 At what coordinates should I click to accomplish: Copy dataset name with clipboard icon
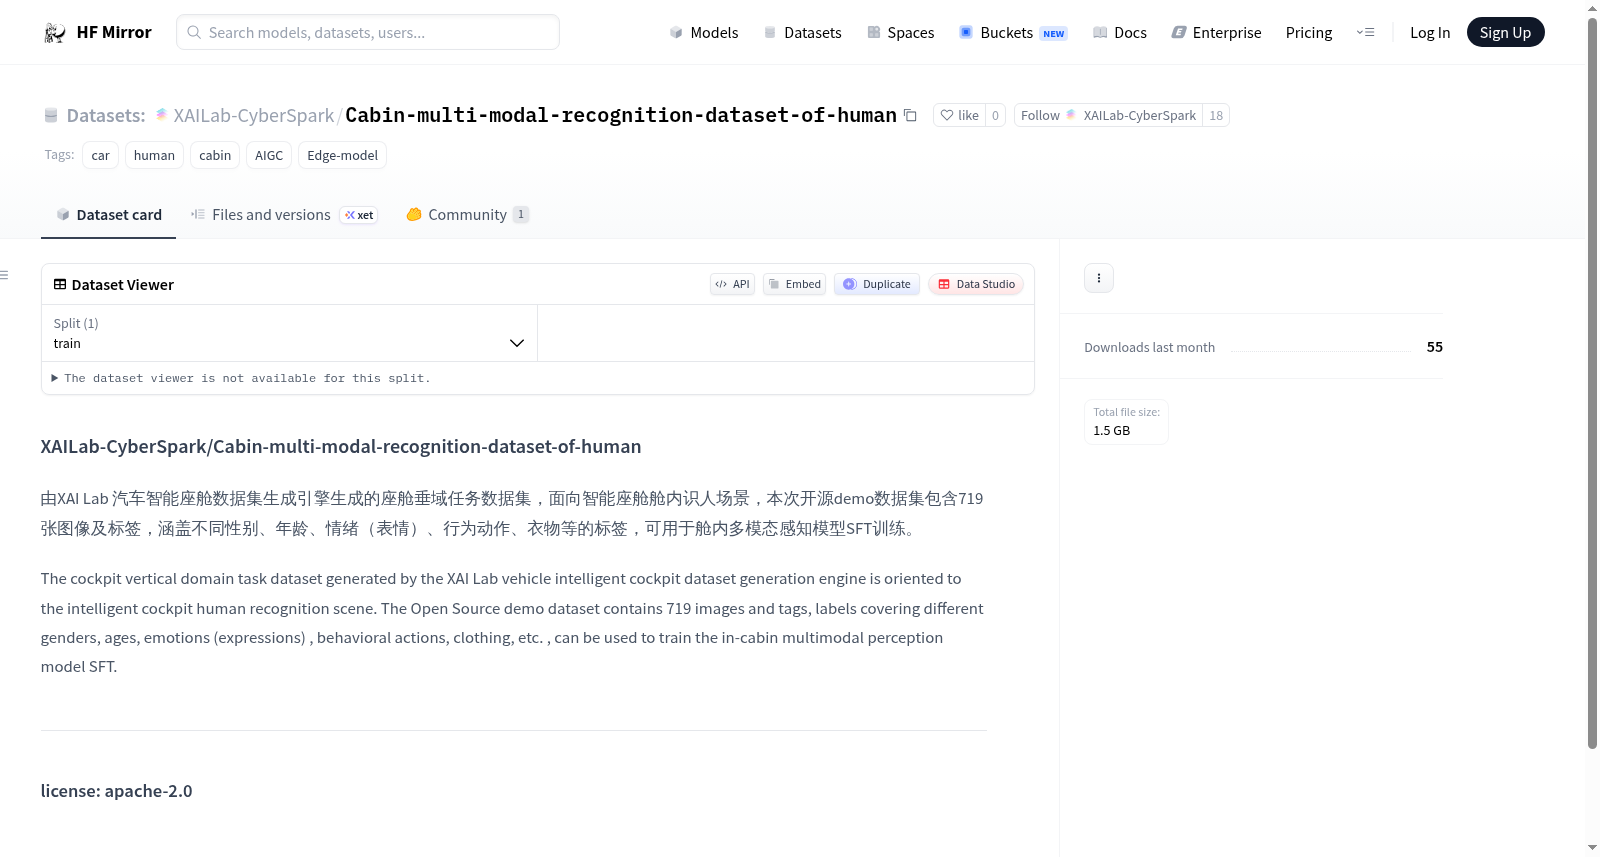(910, 115)
